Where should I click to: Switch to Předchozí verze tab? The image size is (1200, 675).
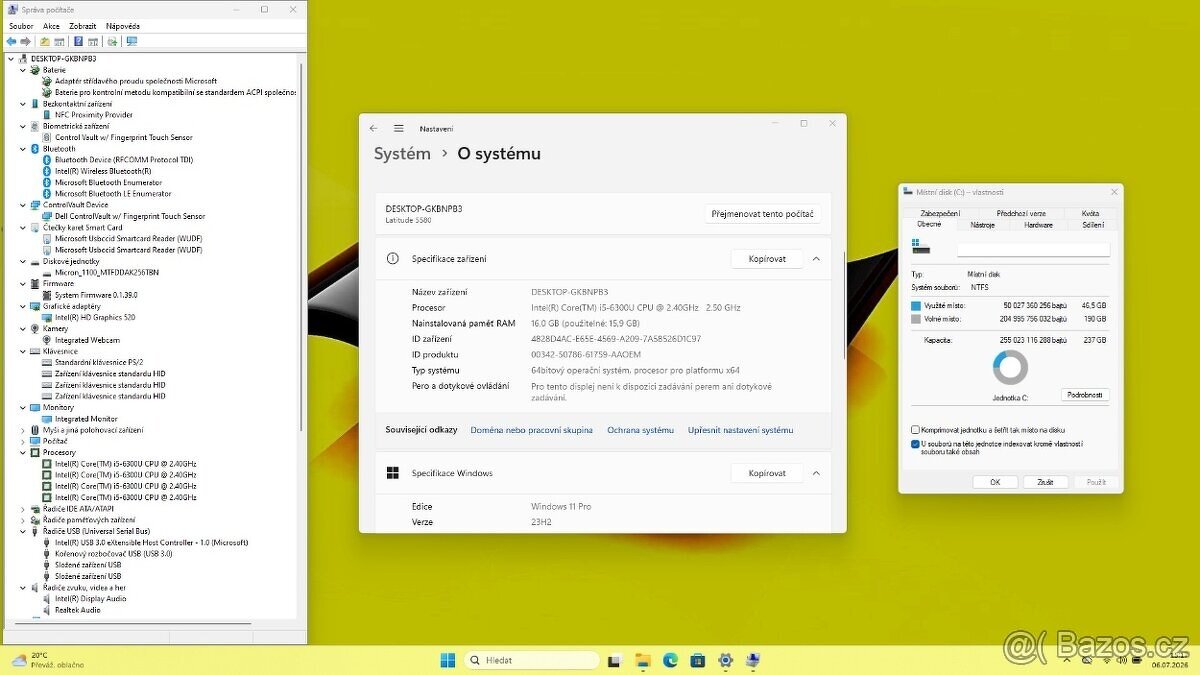1021,213
